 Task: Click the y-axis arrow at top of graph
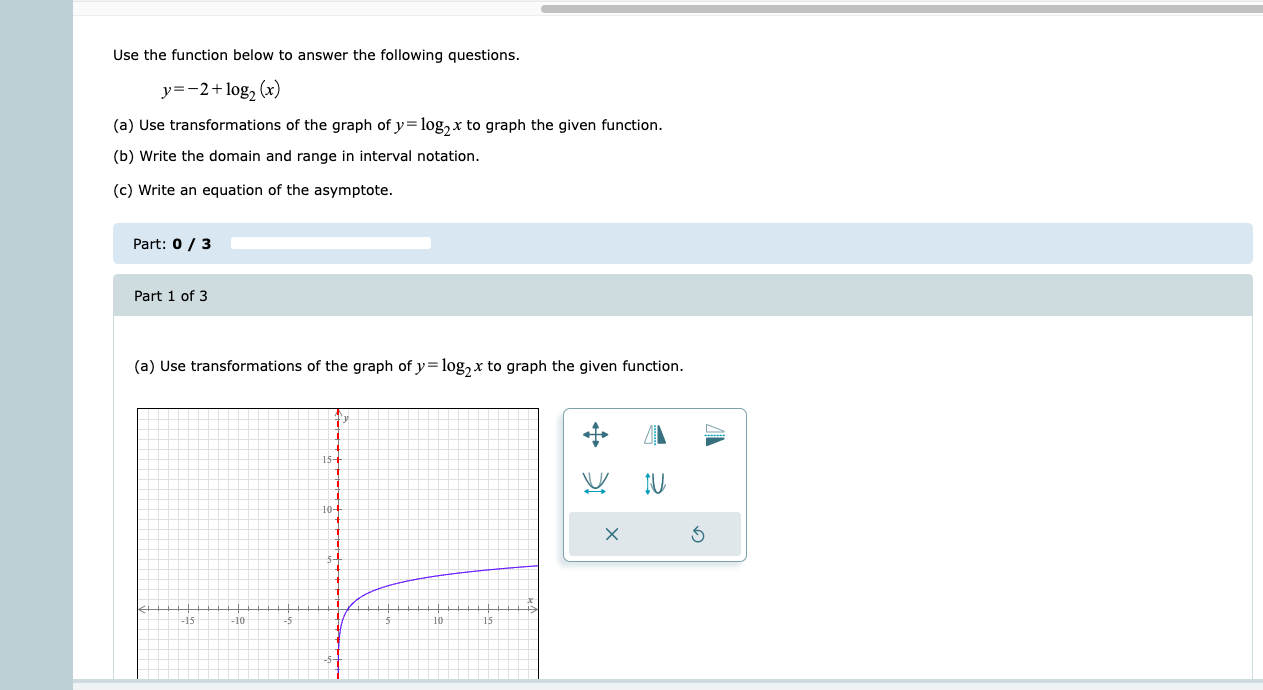(x=338, y=412)
